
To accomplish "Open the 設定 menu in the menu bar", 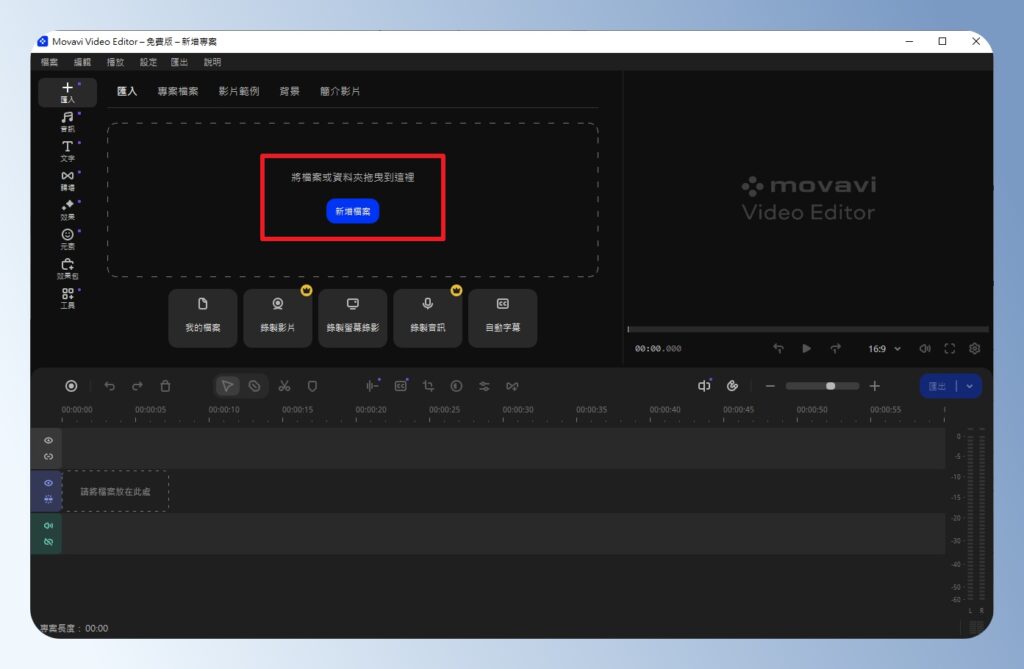I will point(146,62).
